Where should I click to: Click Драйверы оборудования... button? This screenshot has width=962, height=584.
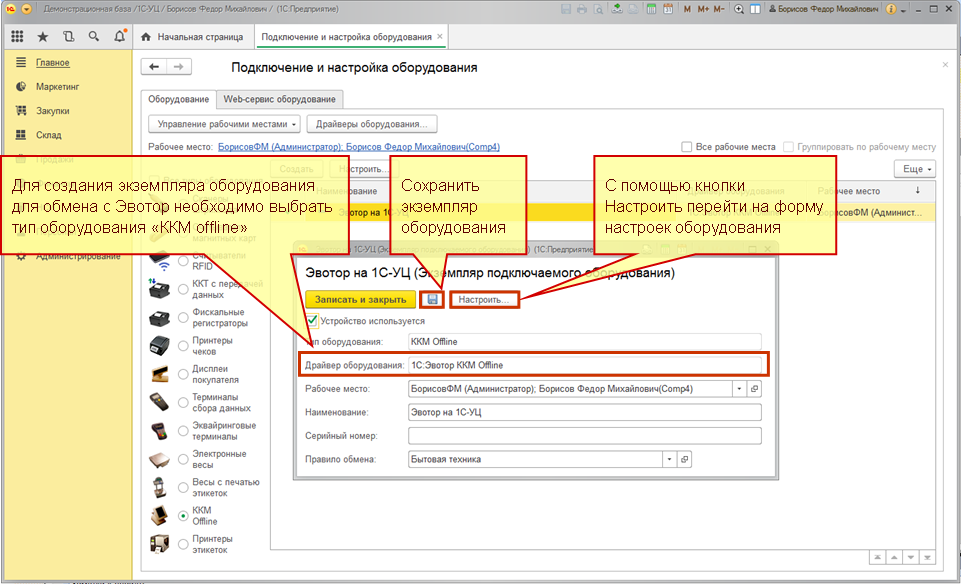tap(372, 124)
